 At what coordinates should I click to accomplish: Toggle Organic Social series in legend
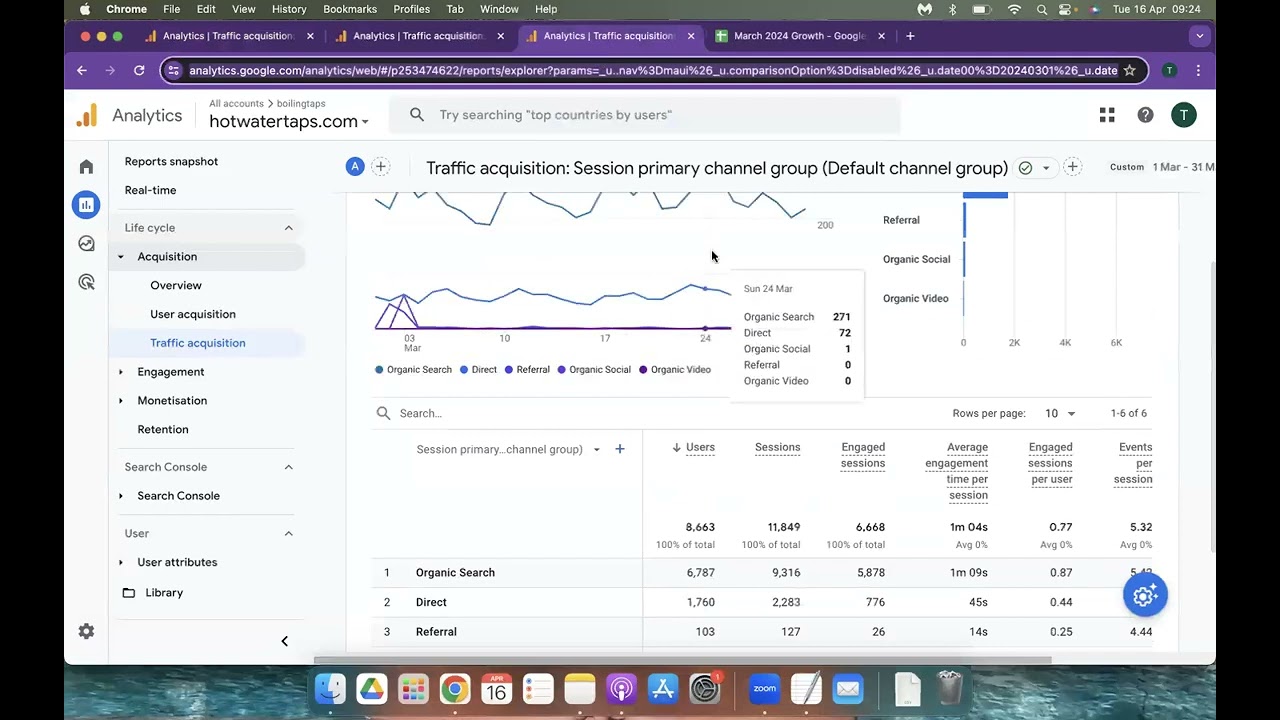594,370
